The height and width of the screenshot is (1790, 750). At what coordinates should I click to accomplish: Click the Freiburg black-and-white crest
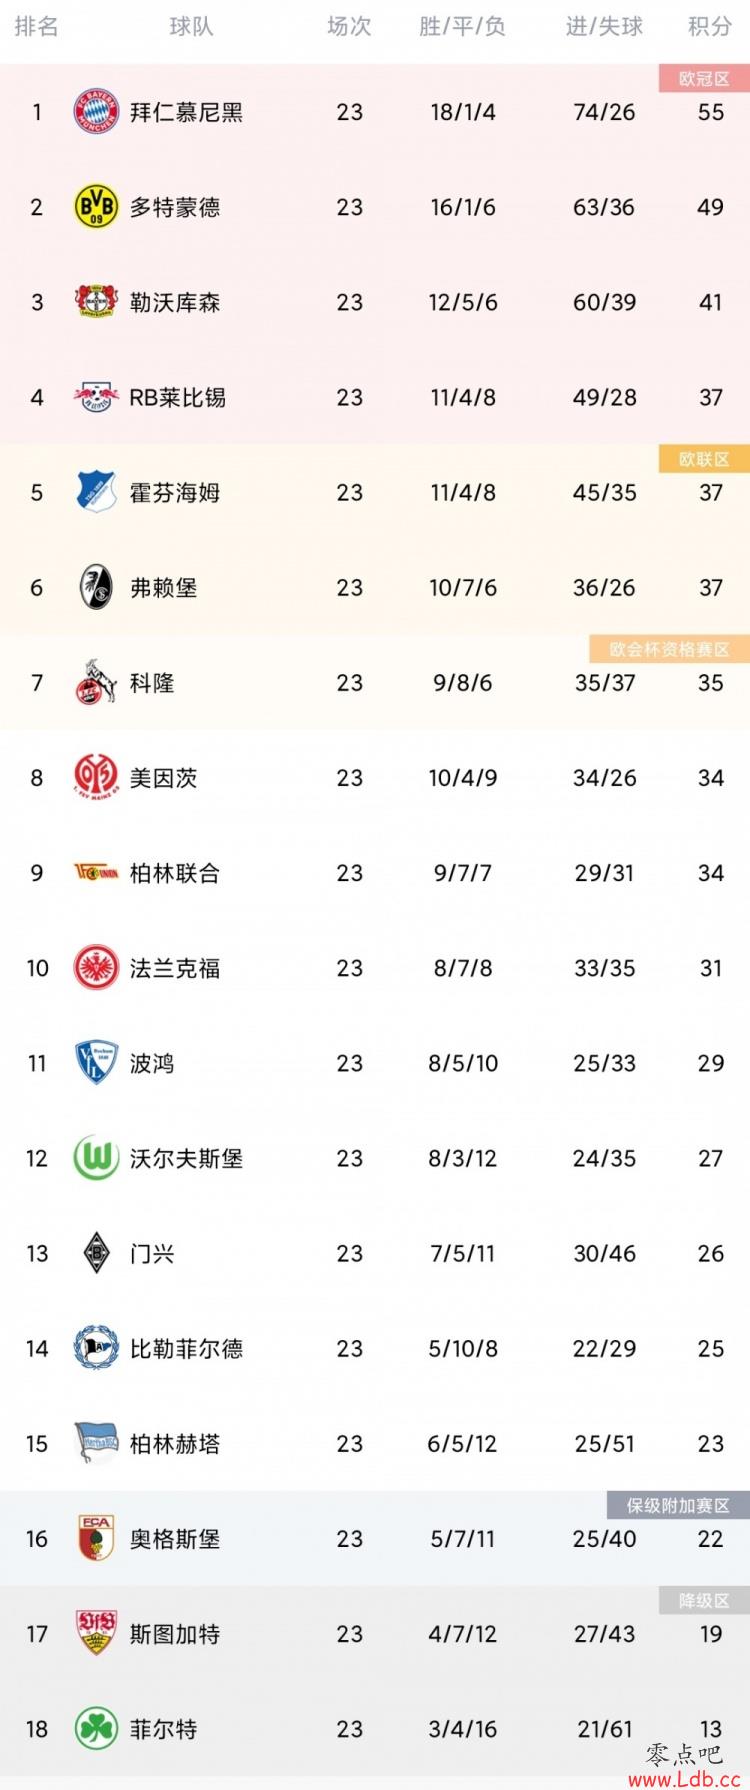point(97,587)
